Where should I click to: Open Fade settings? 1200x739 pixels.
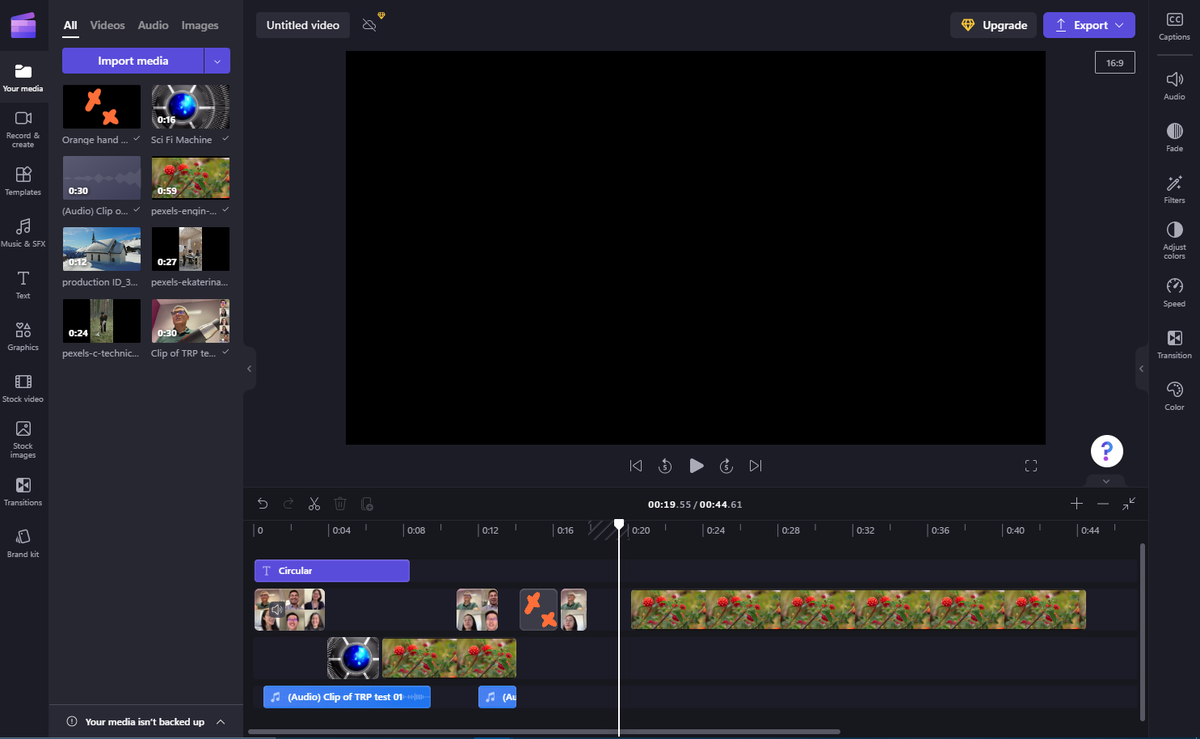click(1174, 137)
